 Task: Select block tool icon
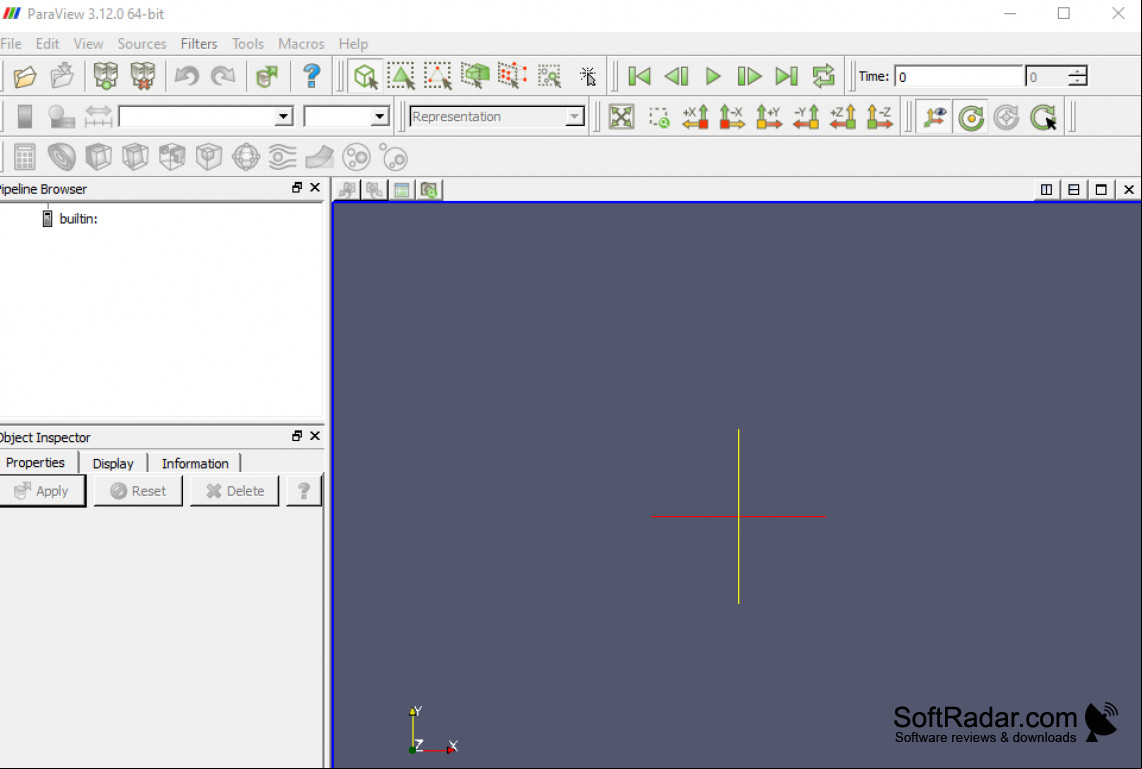tap(549, 76)
